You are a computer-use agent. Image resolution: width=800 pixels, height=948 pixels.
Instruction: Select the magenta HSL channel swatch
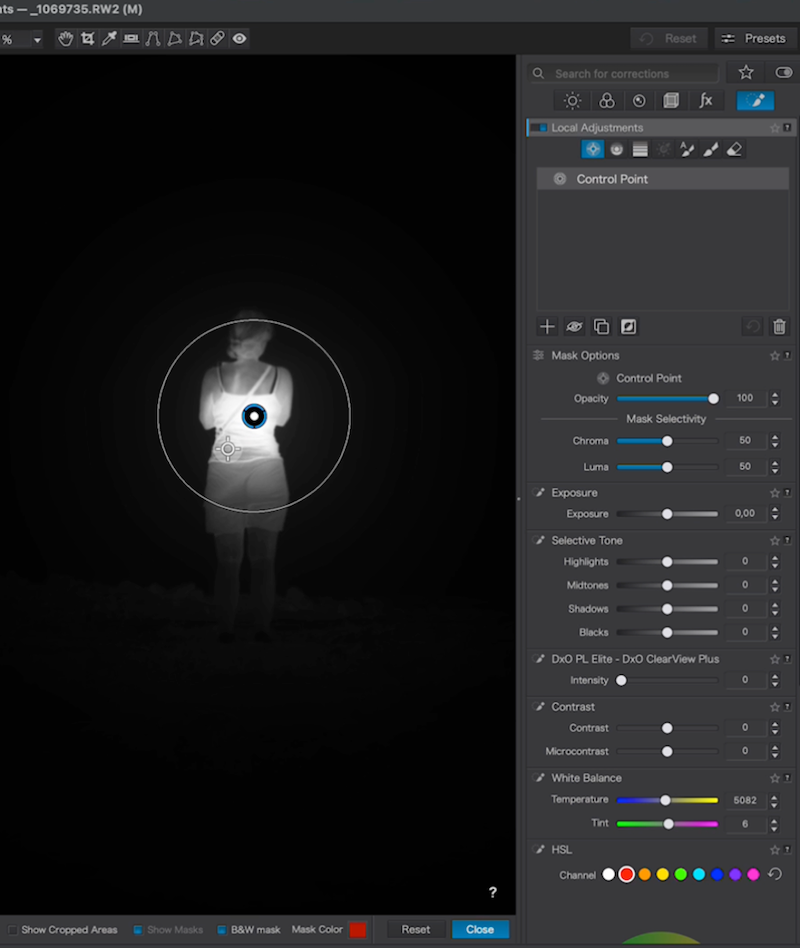pos(753,874)
